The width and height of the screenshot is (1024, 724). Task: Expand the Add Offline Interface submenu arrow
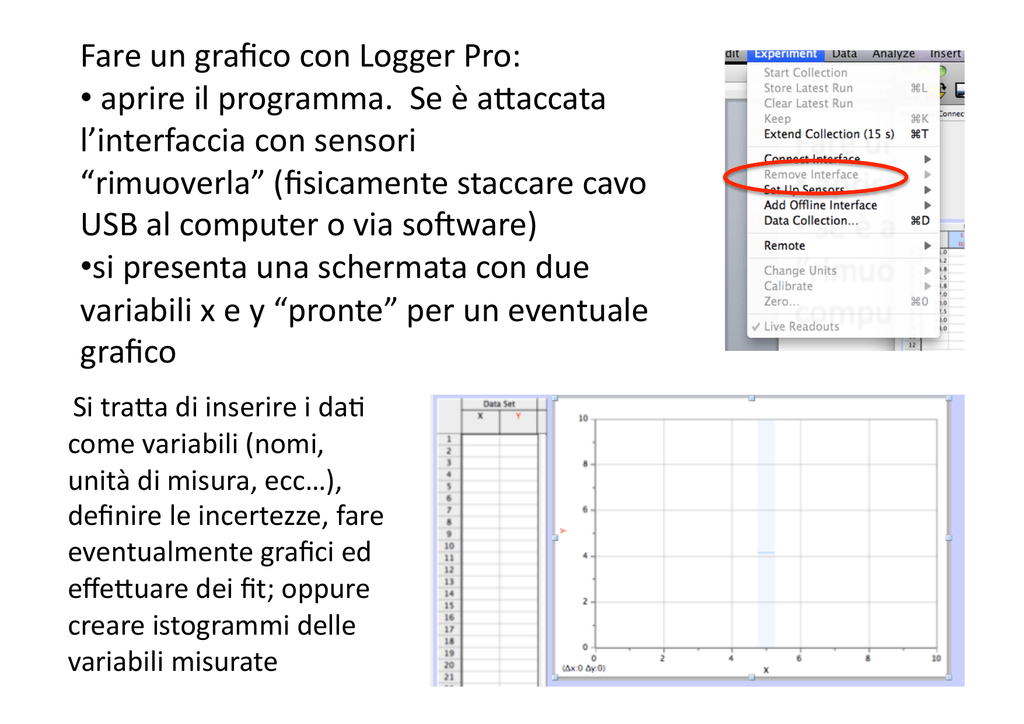click(927, 205)
